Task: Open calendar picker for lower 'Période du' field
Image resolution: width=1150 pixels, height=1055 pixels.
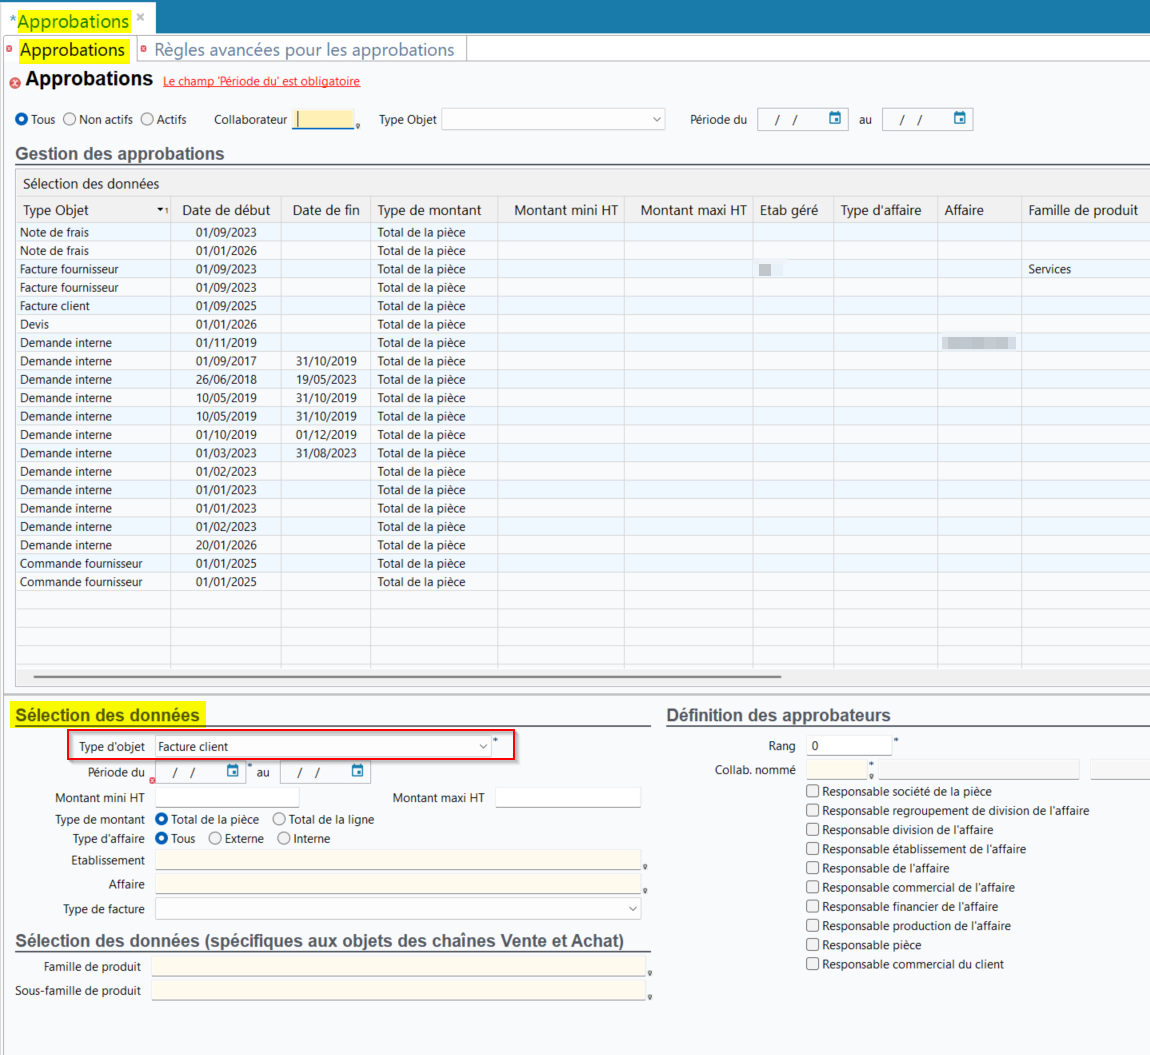Action: click(233, 771)
